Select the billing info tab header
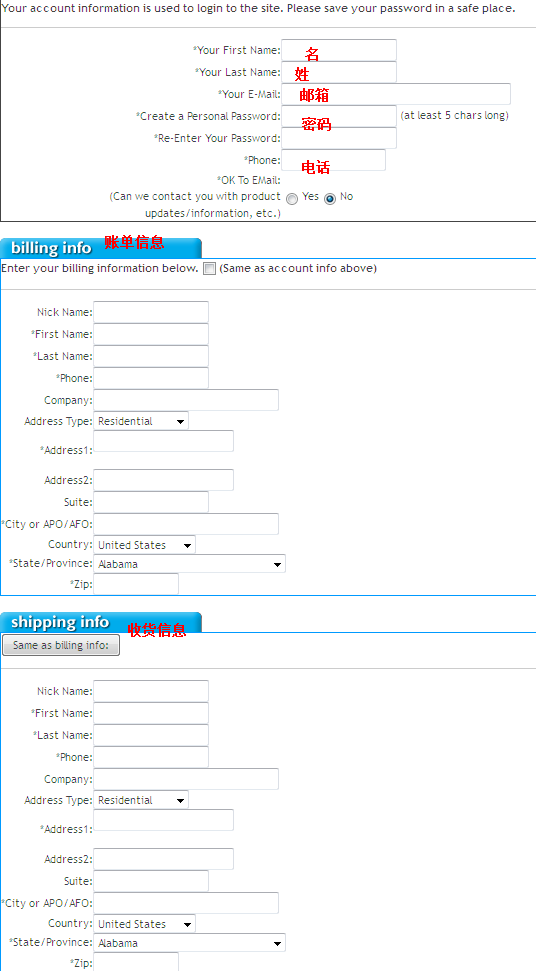The width and height of the screenshot is (536, 971). (x=101, y=248)
